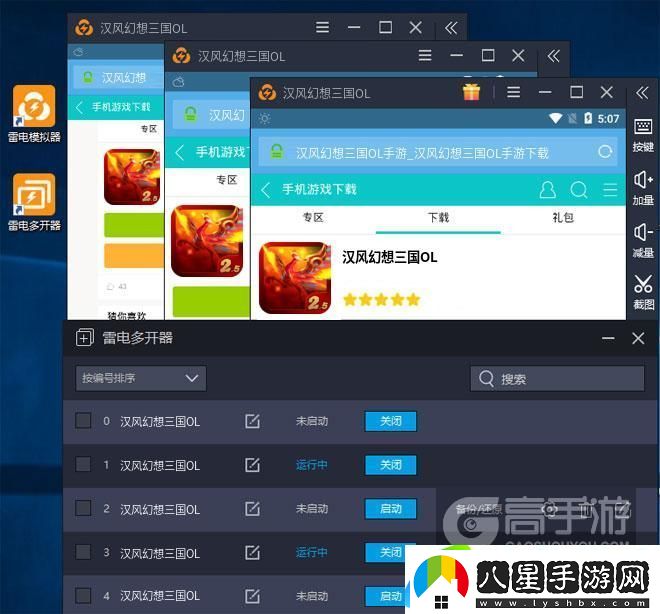The height and width of the screenshot is (614, 660).
Task: Switch to the 礼包 tab
Action: pyautogui.click(x=563, y=218)
